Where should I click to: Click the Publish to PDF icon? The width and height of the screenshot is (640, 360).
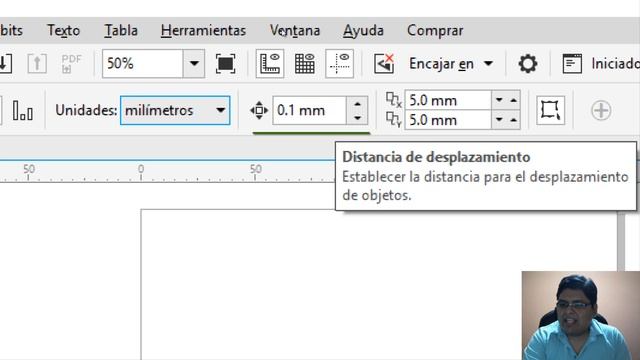point(71,64)
